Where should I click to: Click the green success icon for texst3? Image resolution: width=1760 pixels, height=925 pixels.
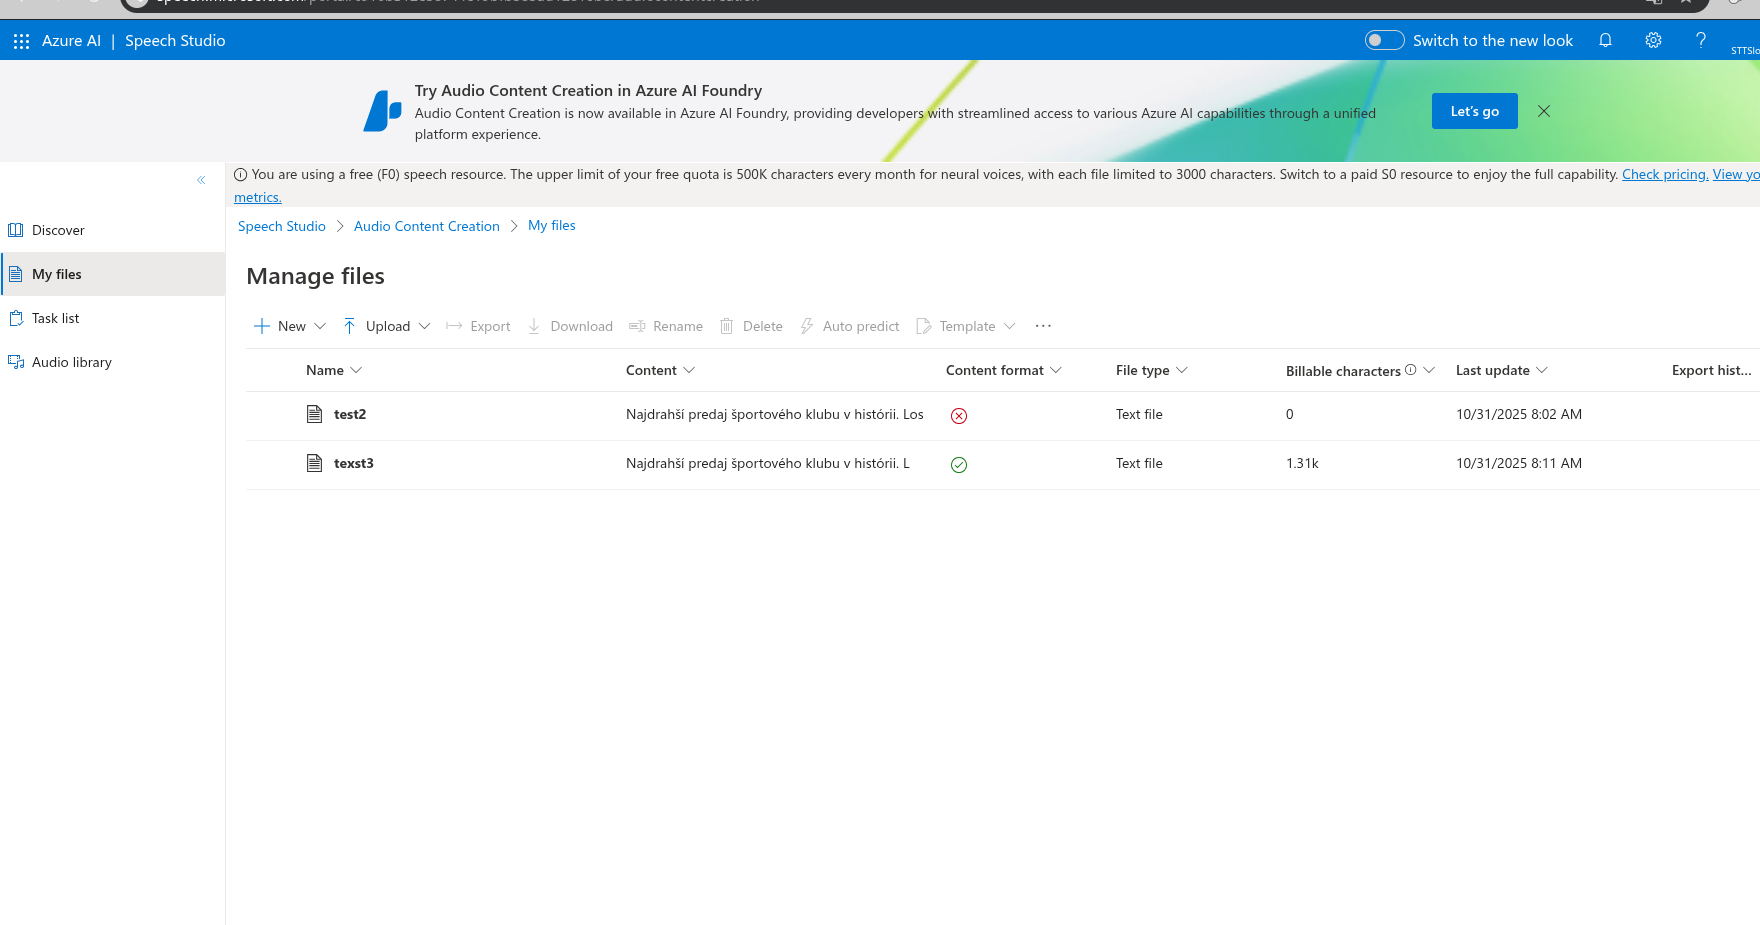pyautogui.click(x=958, y=465)
